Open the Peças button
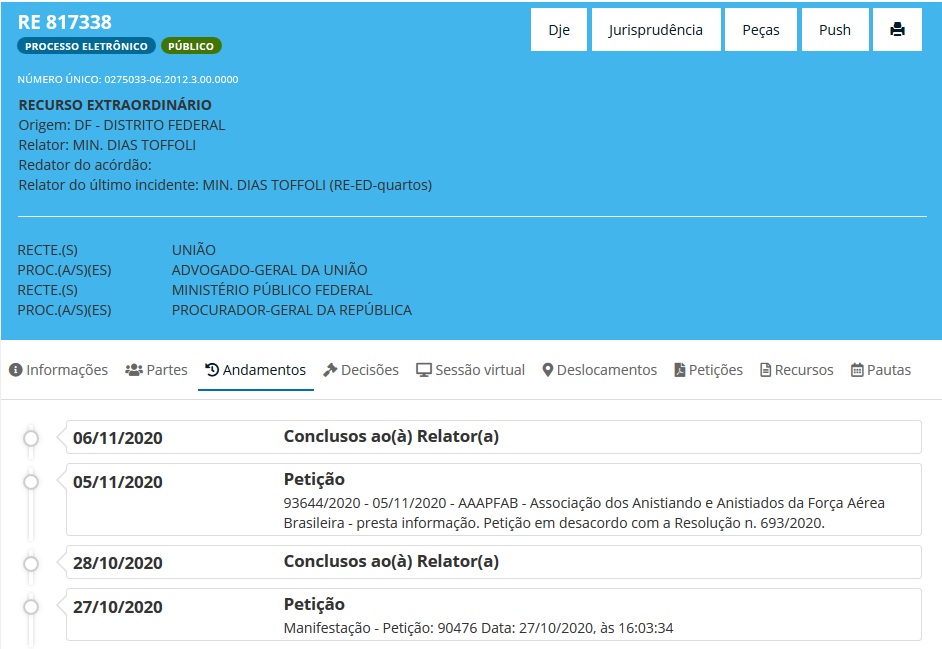Image resolution: width=942 pixels, height=649 pixels. pos(761,29)
